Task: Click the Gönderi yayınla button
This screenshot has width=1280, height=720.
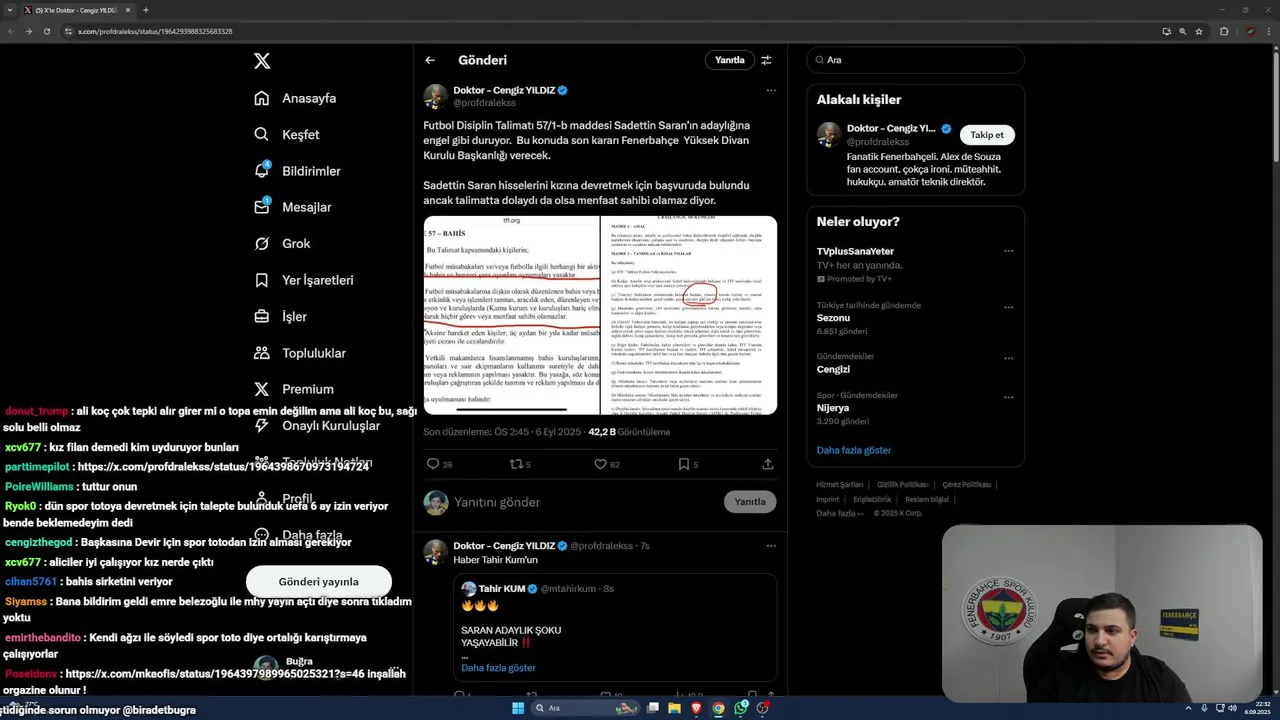Action: [x=318, y=581]
